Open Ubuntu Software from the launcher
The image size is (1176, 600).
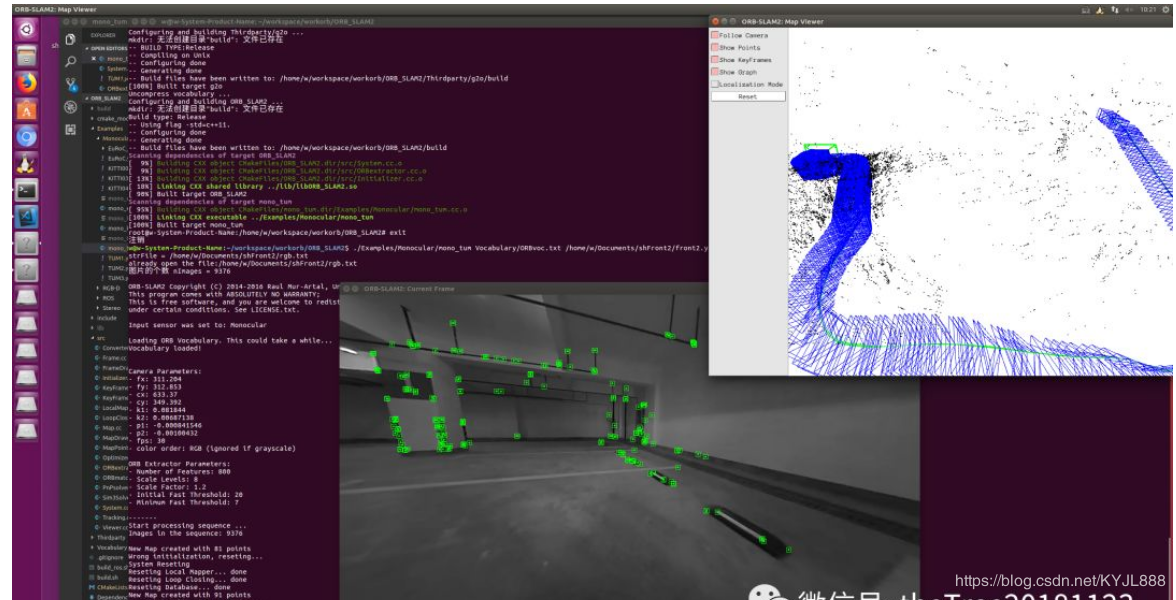(26, 110)
